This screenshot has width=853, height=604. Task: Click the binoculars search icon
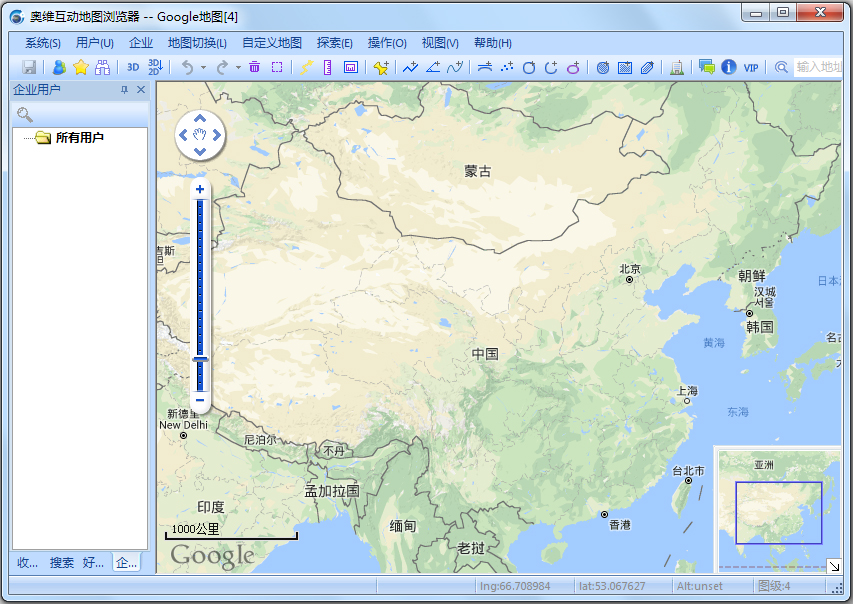[x=102, y=67]
